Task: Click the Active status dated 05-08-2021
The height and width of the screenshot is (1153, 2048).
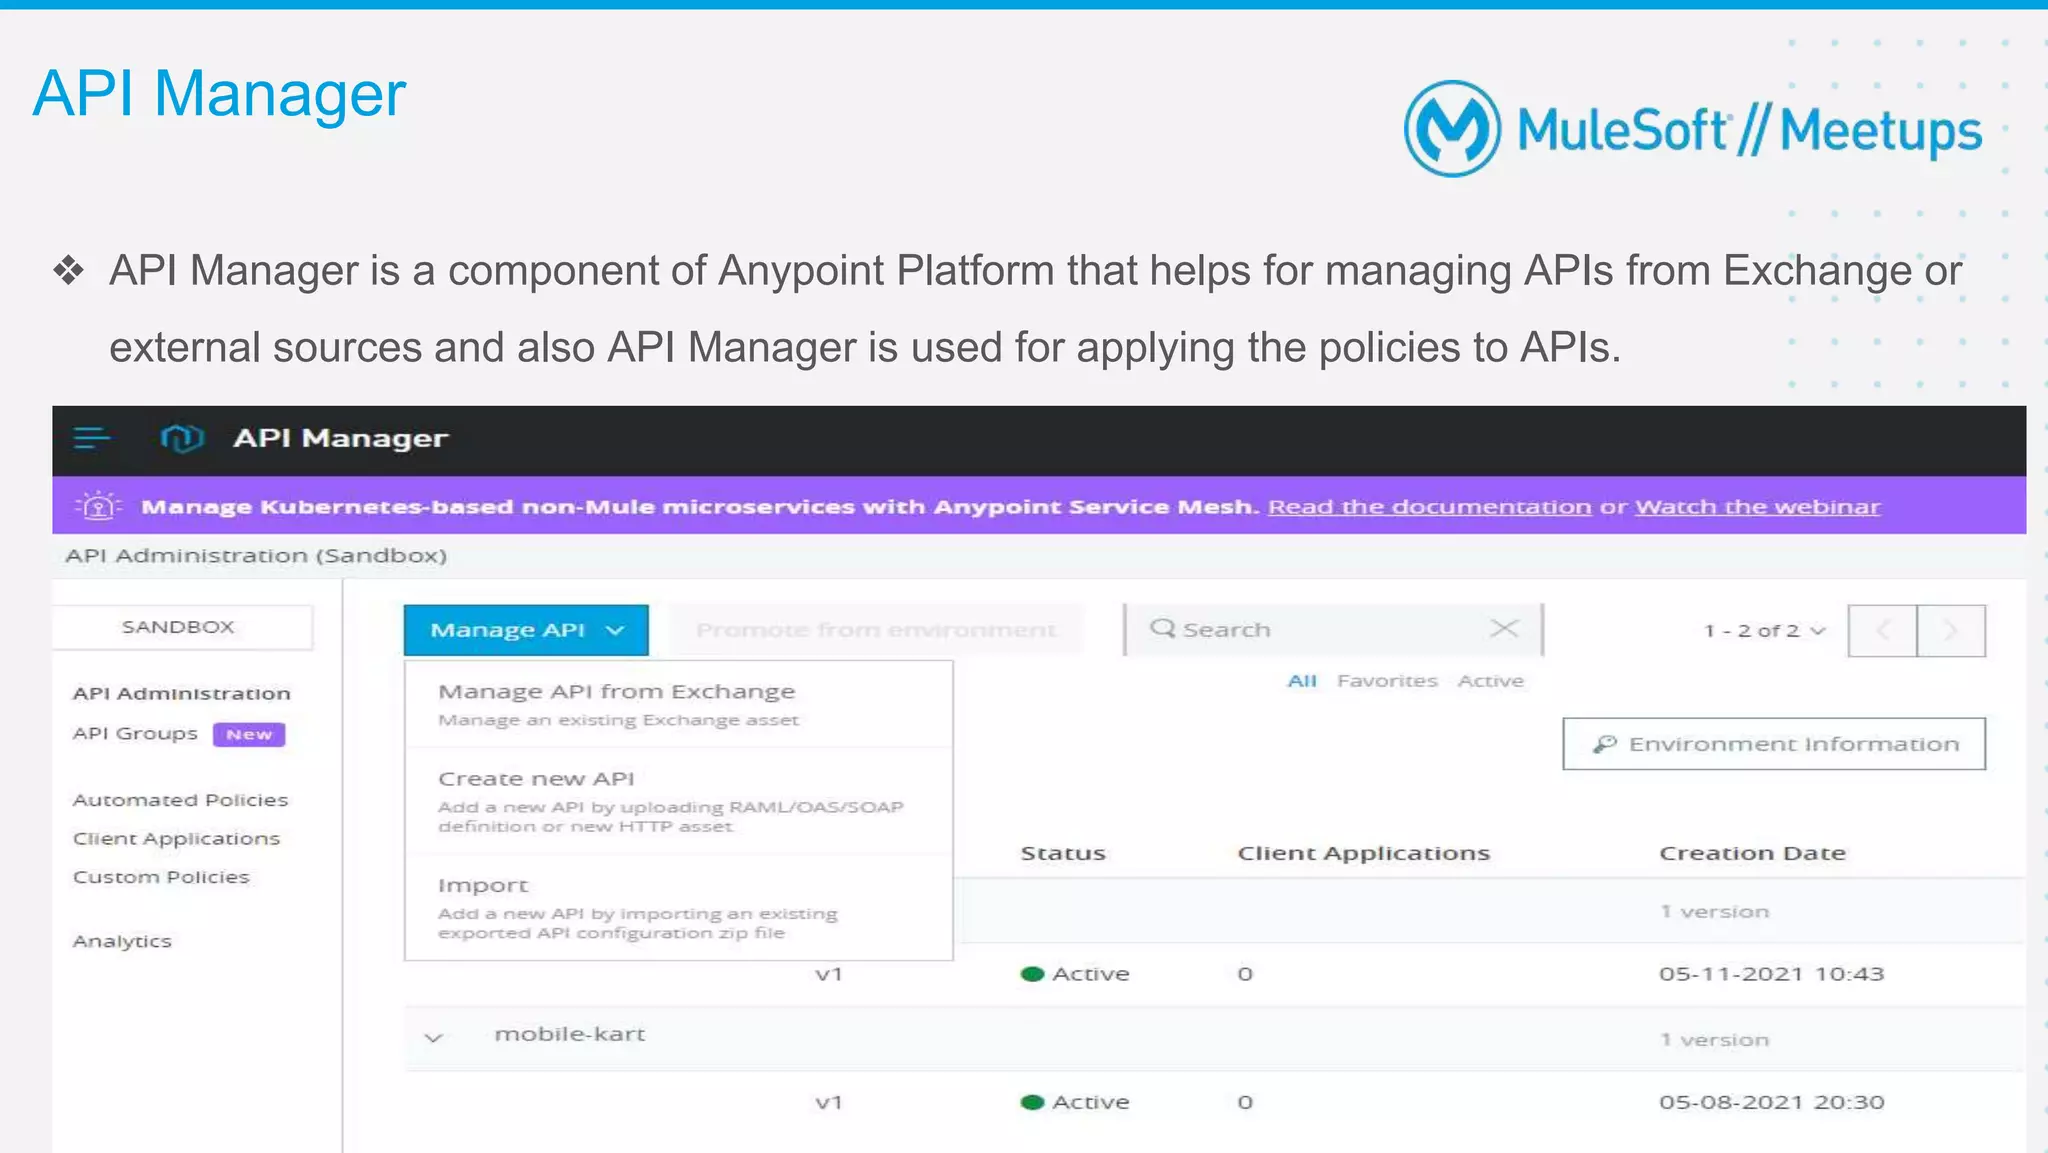Action: [1075, 1102]
